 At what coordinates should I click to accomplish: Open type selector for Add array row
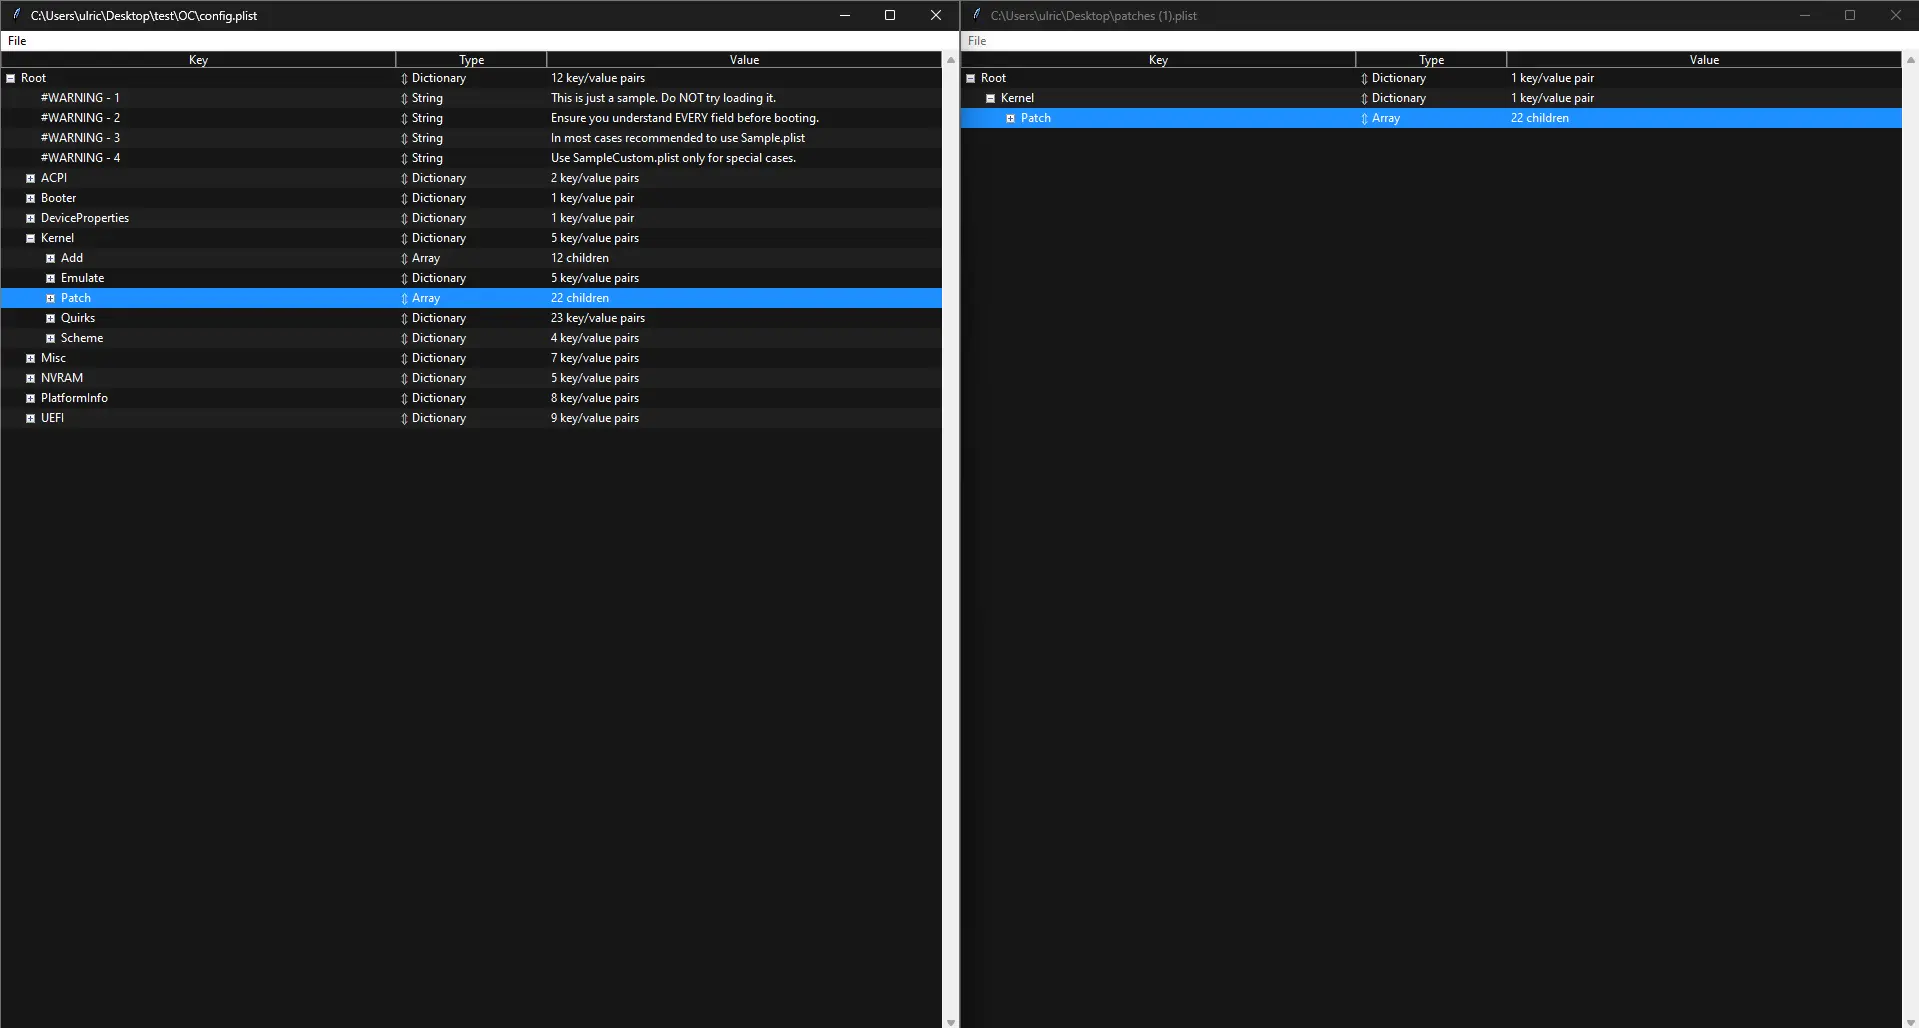pos(404,258)
